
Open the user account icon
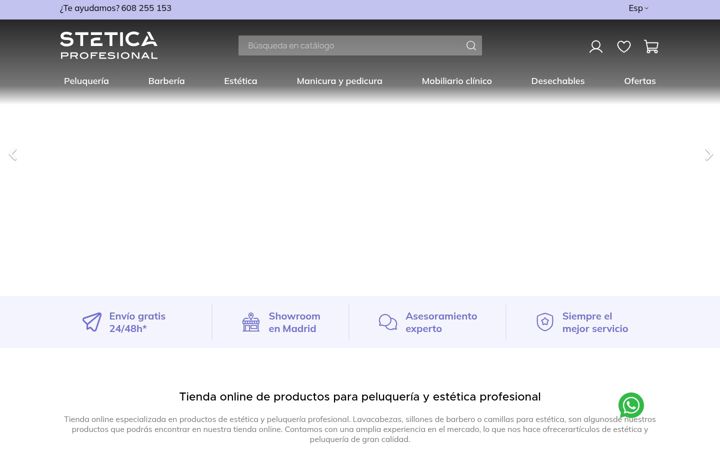click(x=596, y=46)
